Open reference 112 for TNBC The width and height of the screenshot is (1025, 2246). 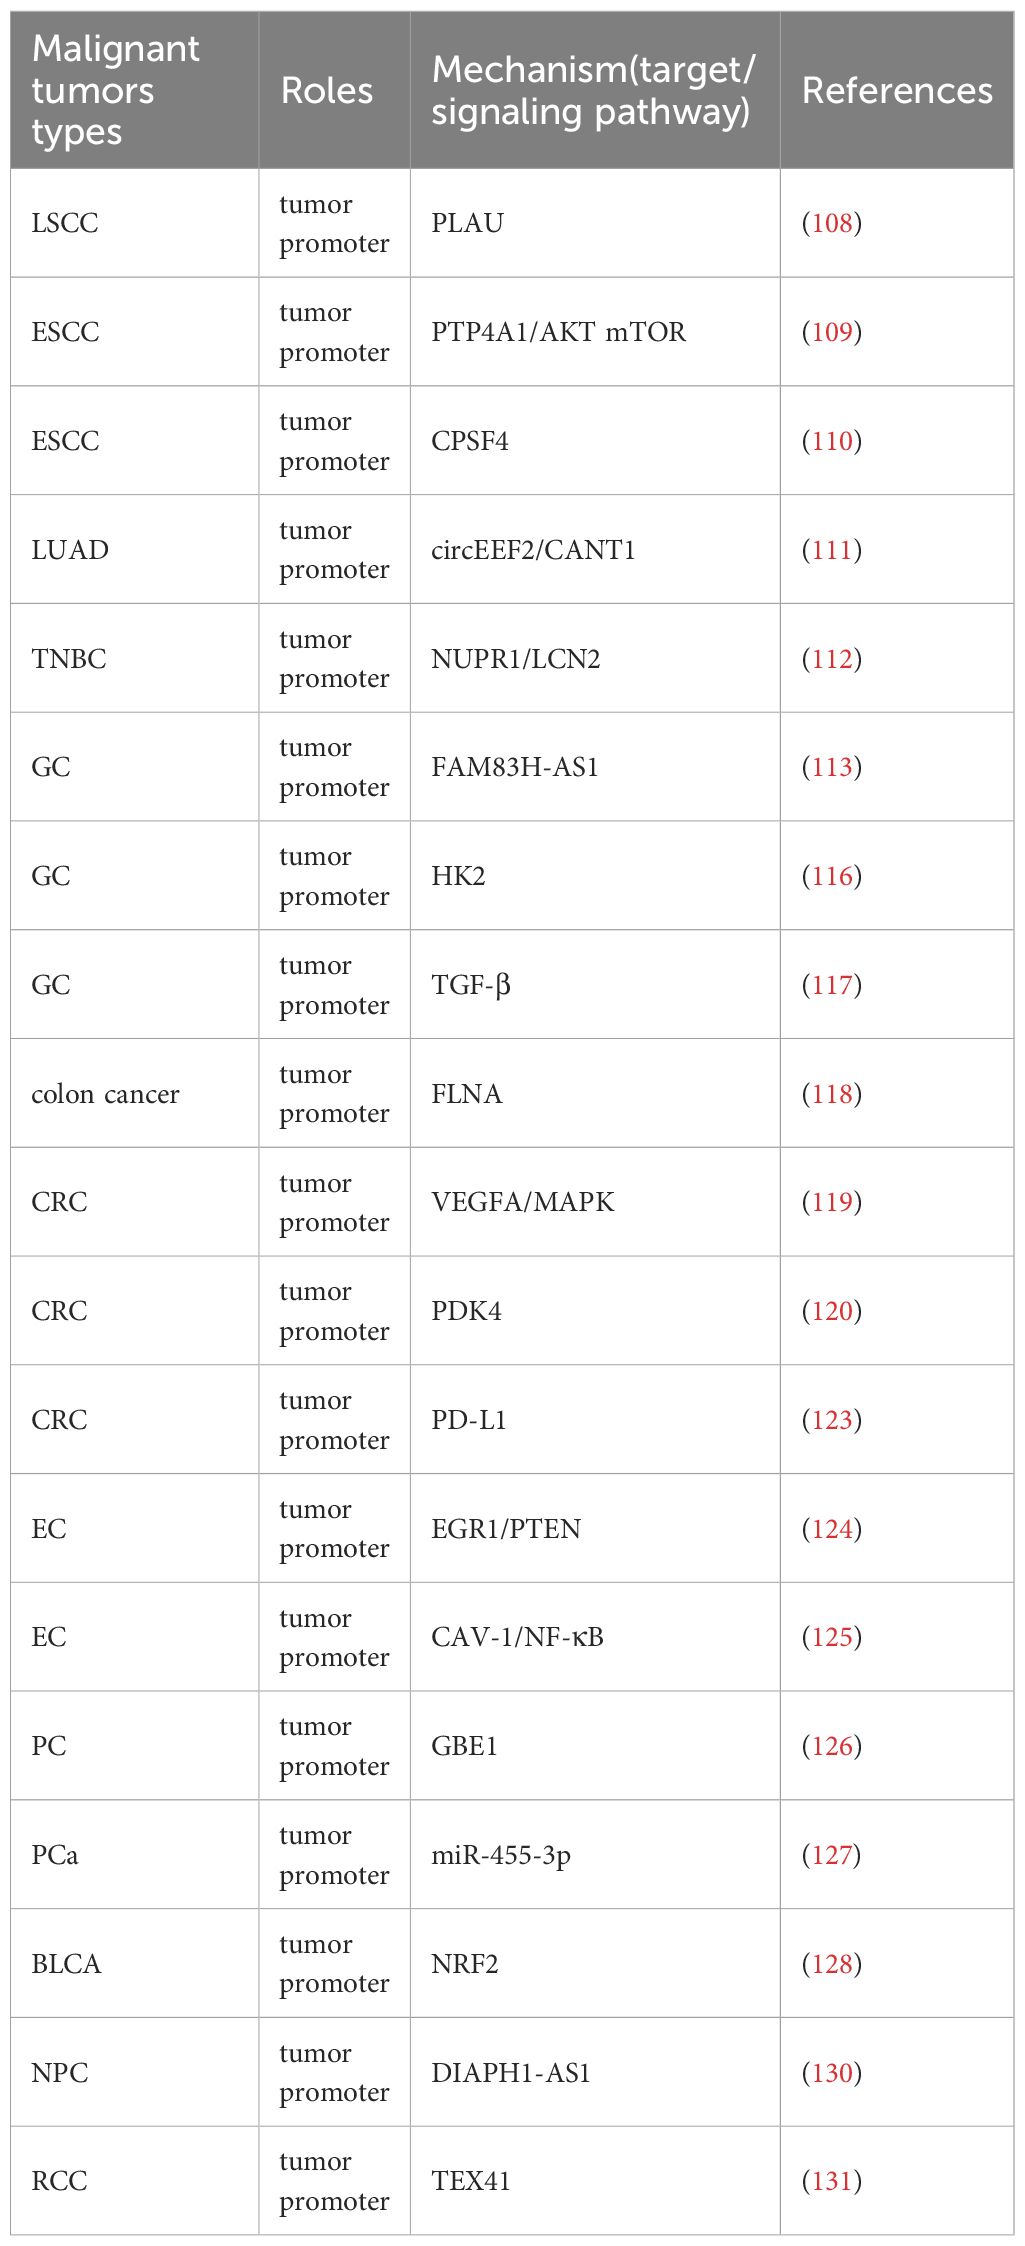(831, 659)
